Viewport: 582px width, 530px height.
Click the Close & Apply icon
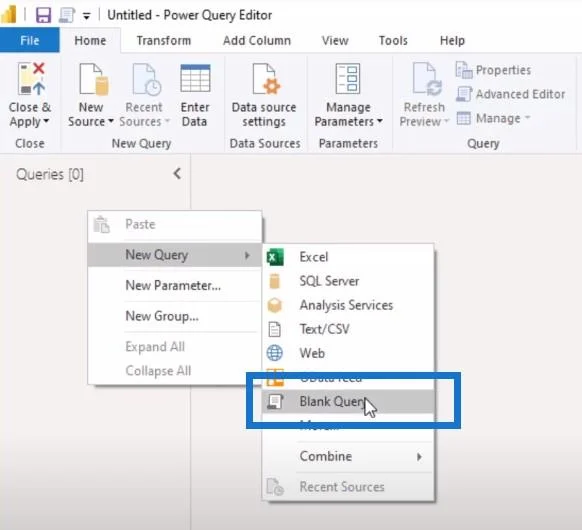(31, 79)
